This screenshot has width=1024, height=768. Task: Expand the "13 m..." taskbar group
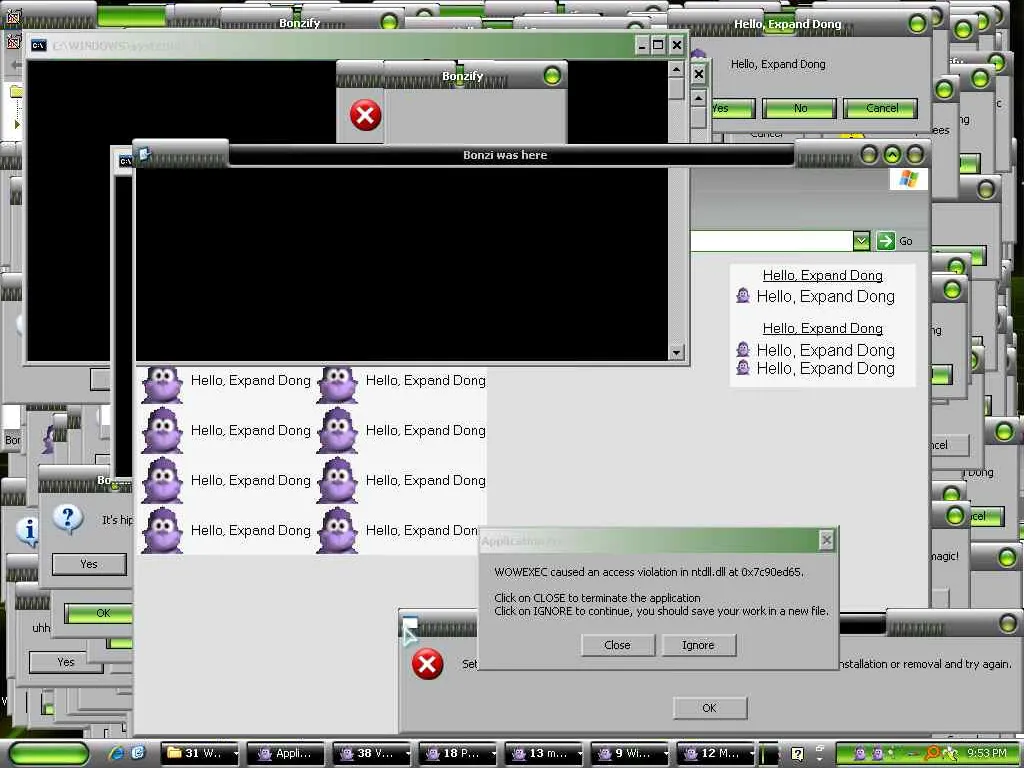(x=544, y=754)
